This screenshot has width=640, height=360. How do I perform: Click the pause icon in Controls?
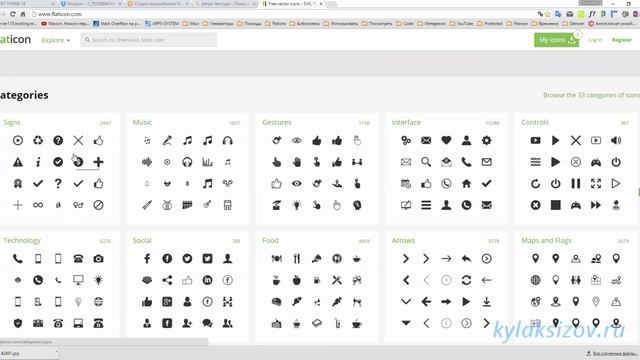click(576, 184)
